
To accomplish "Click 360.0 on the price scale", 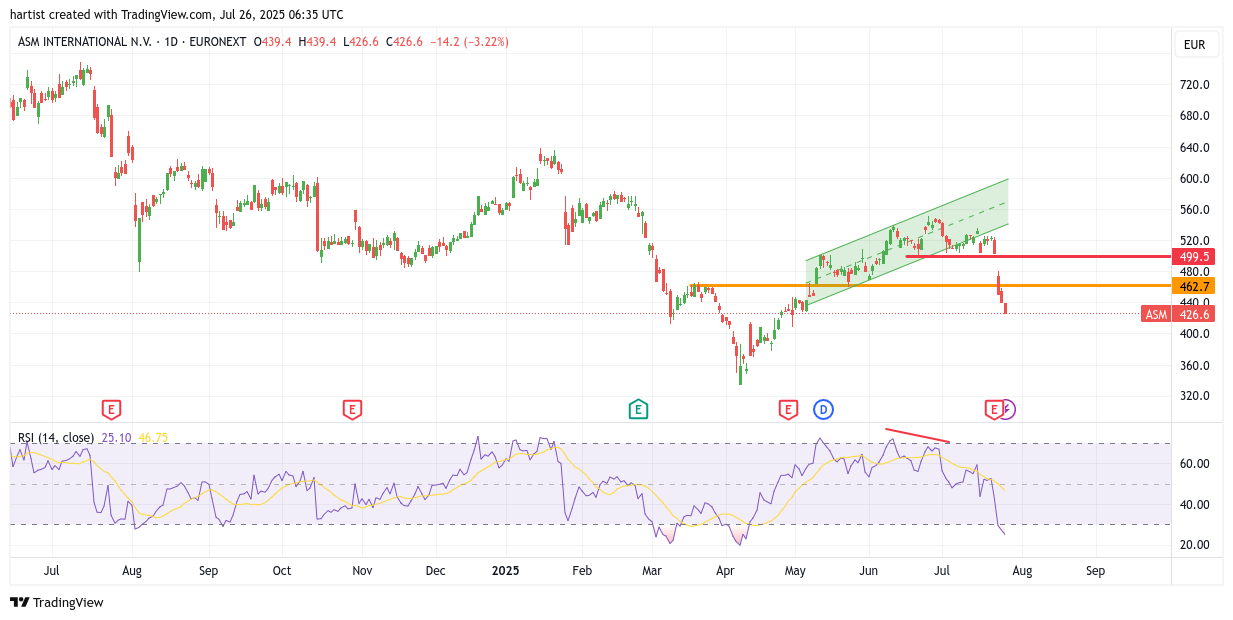I will pyautogui.click(x=1194, y=366).
